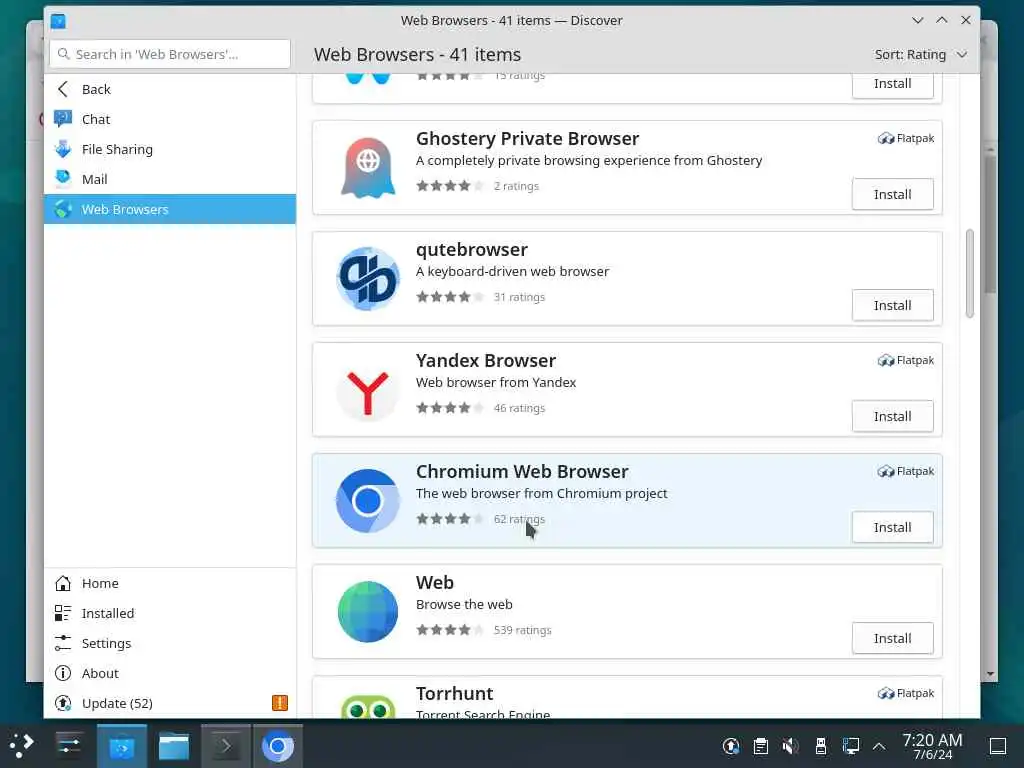
Task: Go Back in the sidebar
Action: 170,89
